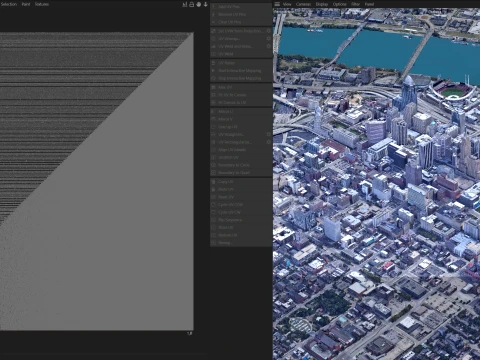Open the Textures menu in UV editor
This screenshot has height=360, width=480.
42,4
